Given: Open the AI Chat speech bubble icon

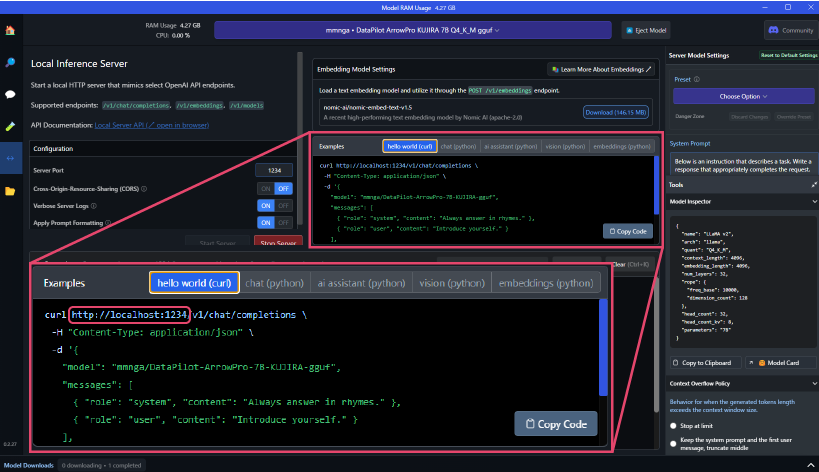Looking at the screenshot, I should coord(10,94).
